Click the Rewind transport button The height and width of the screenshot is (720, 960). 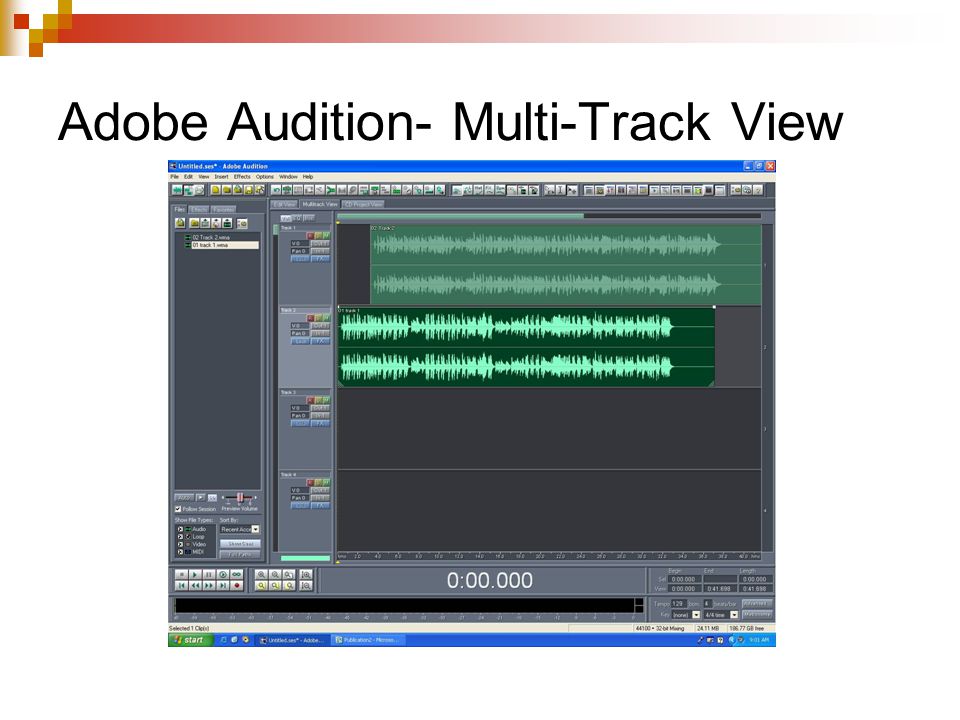195,586
